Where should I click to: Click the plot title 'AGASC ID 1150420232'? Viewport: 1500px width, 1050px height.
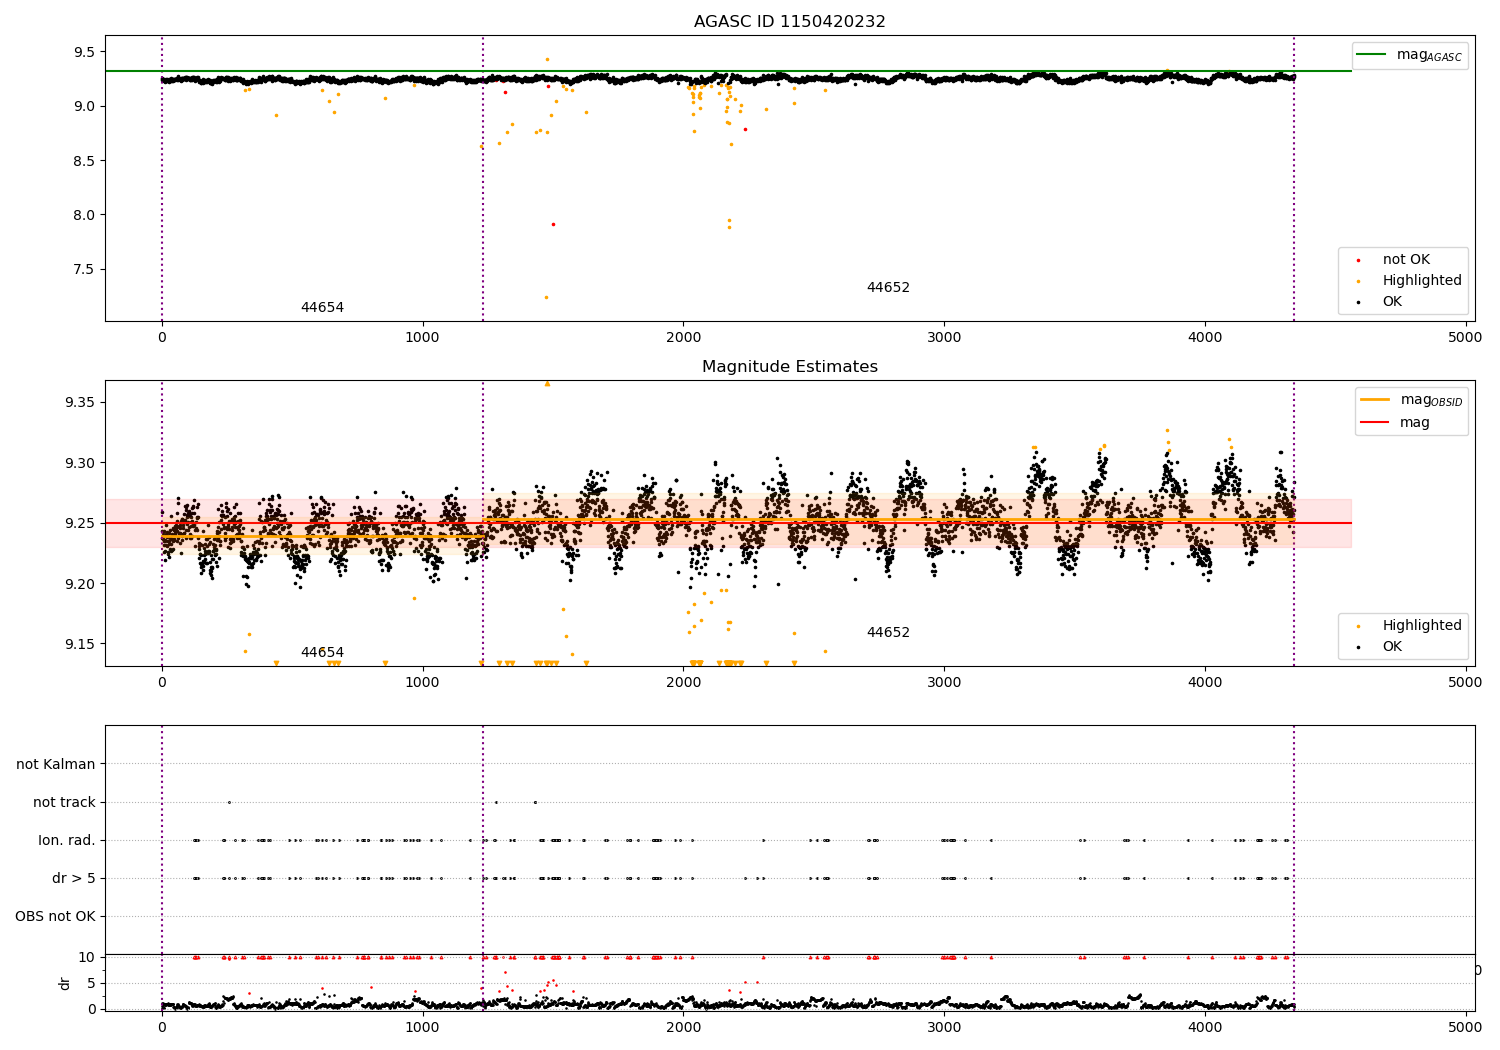[789, 22]
